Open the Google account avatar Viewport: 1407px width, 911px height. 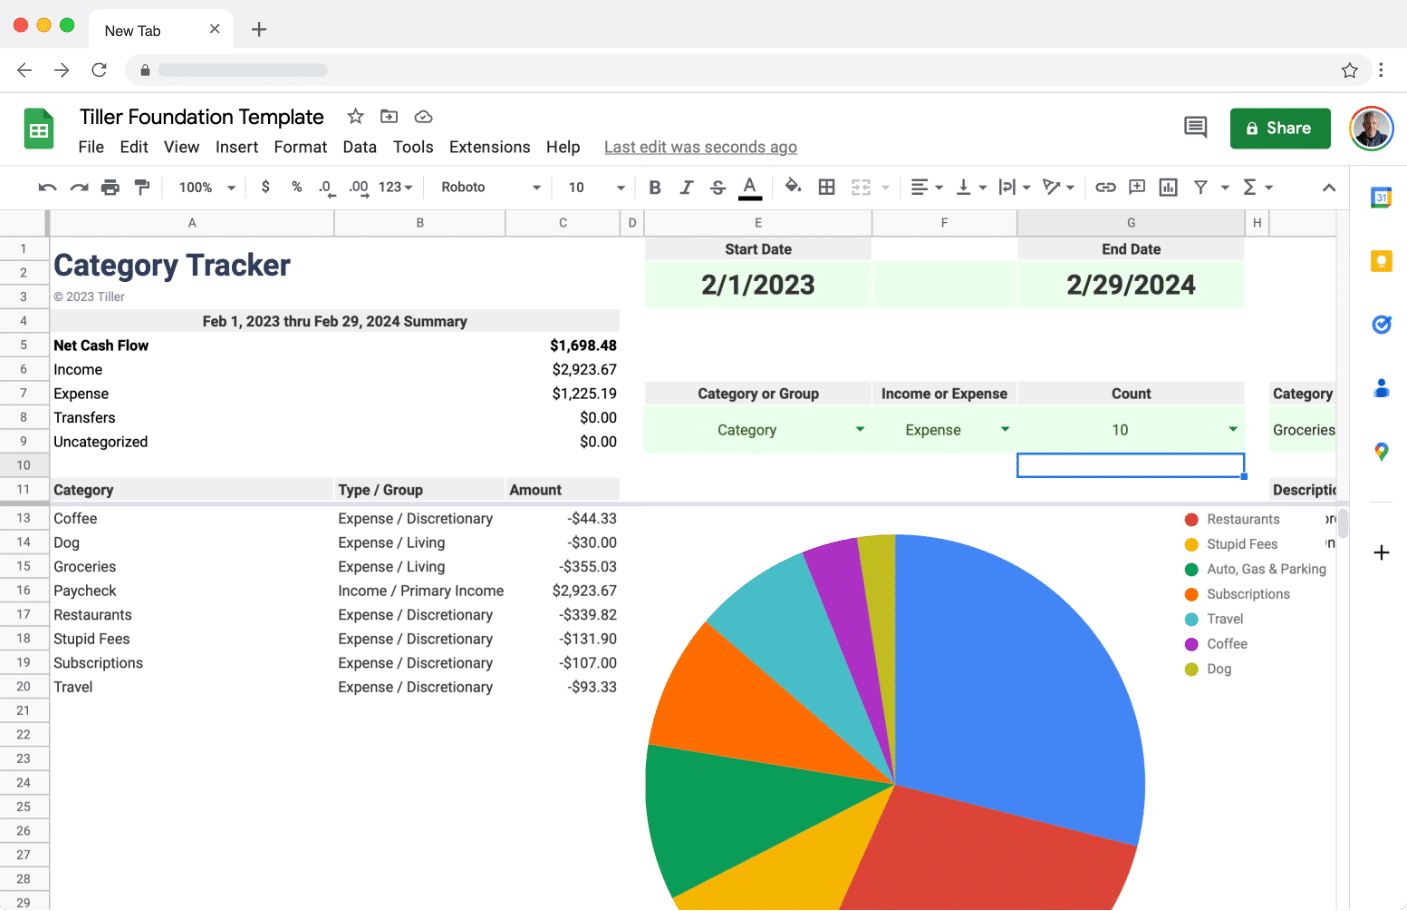(x=1371, y=128)
